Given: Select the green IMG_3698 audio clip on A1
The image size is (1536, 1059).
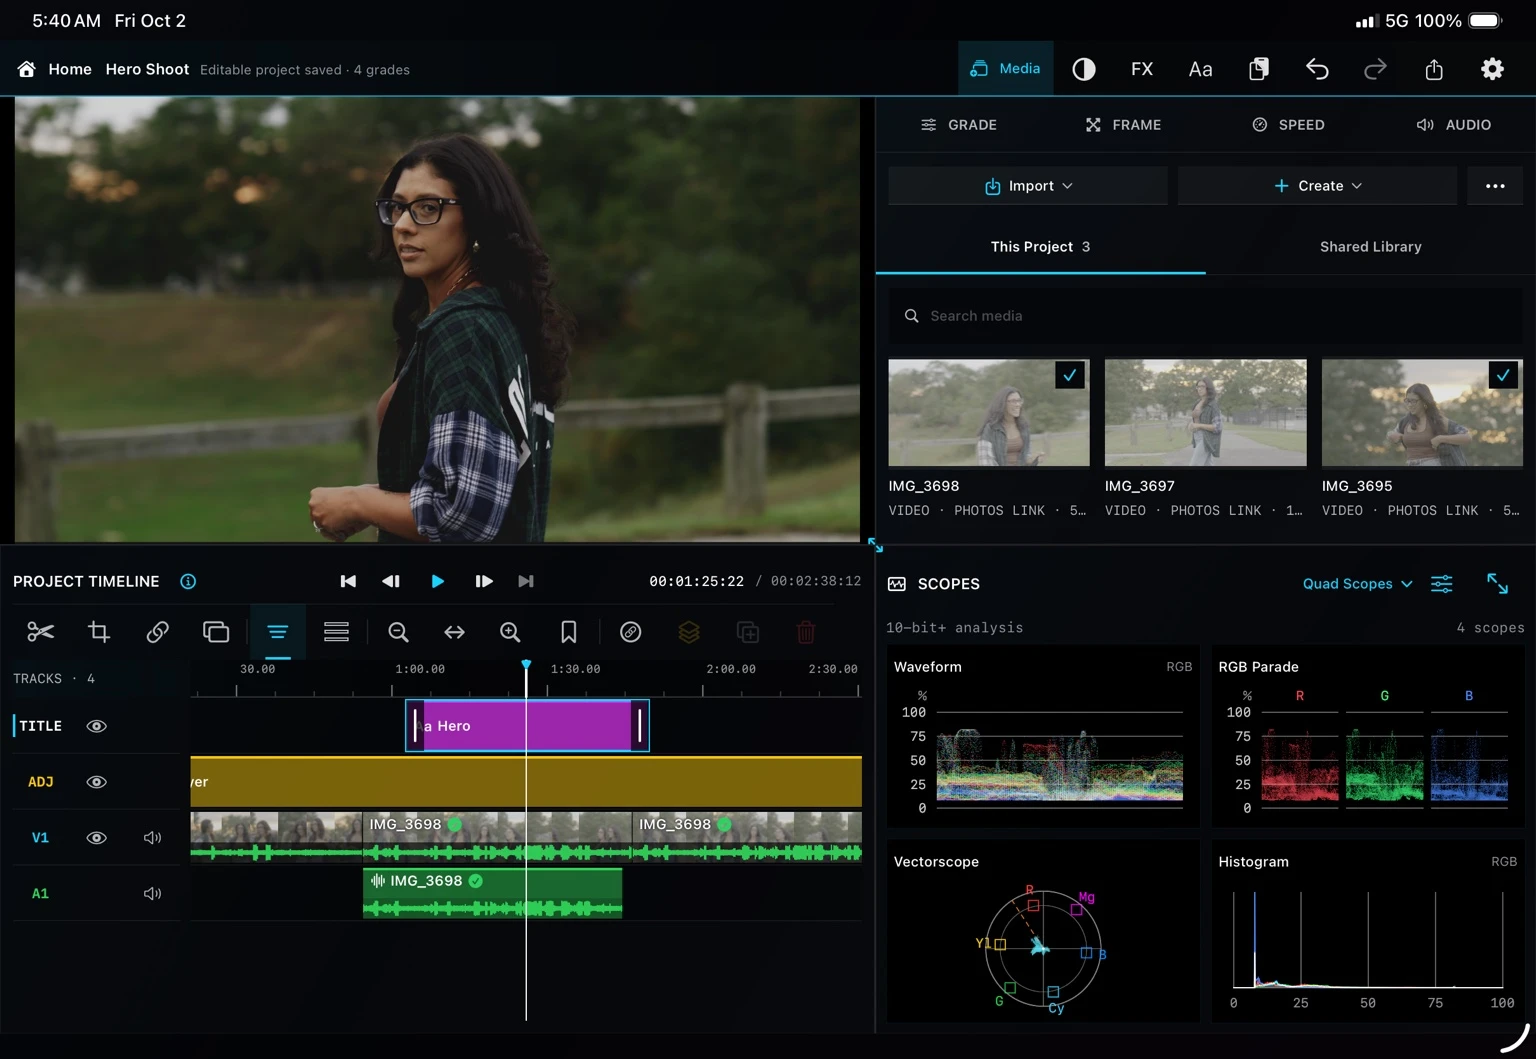Looking at the screenshot, I should tap(492, 893).
